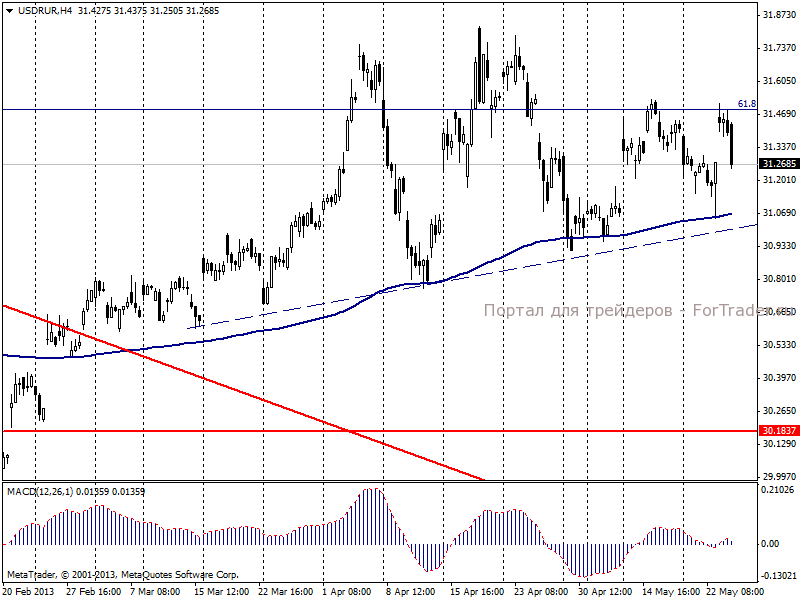The width and height of the screenshot is (800, 600).
Task: Click price scale value 31.6050
Action: 779,81
